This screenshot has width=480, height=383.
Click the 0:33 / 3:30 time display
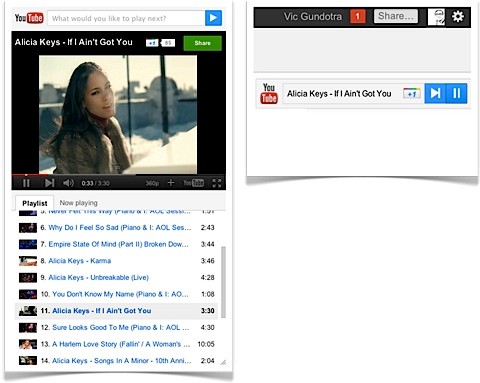click(x=95, y=183)
